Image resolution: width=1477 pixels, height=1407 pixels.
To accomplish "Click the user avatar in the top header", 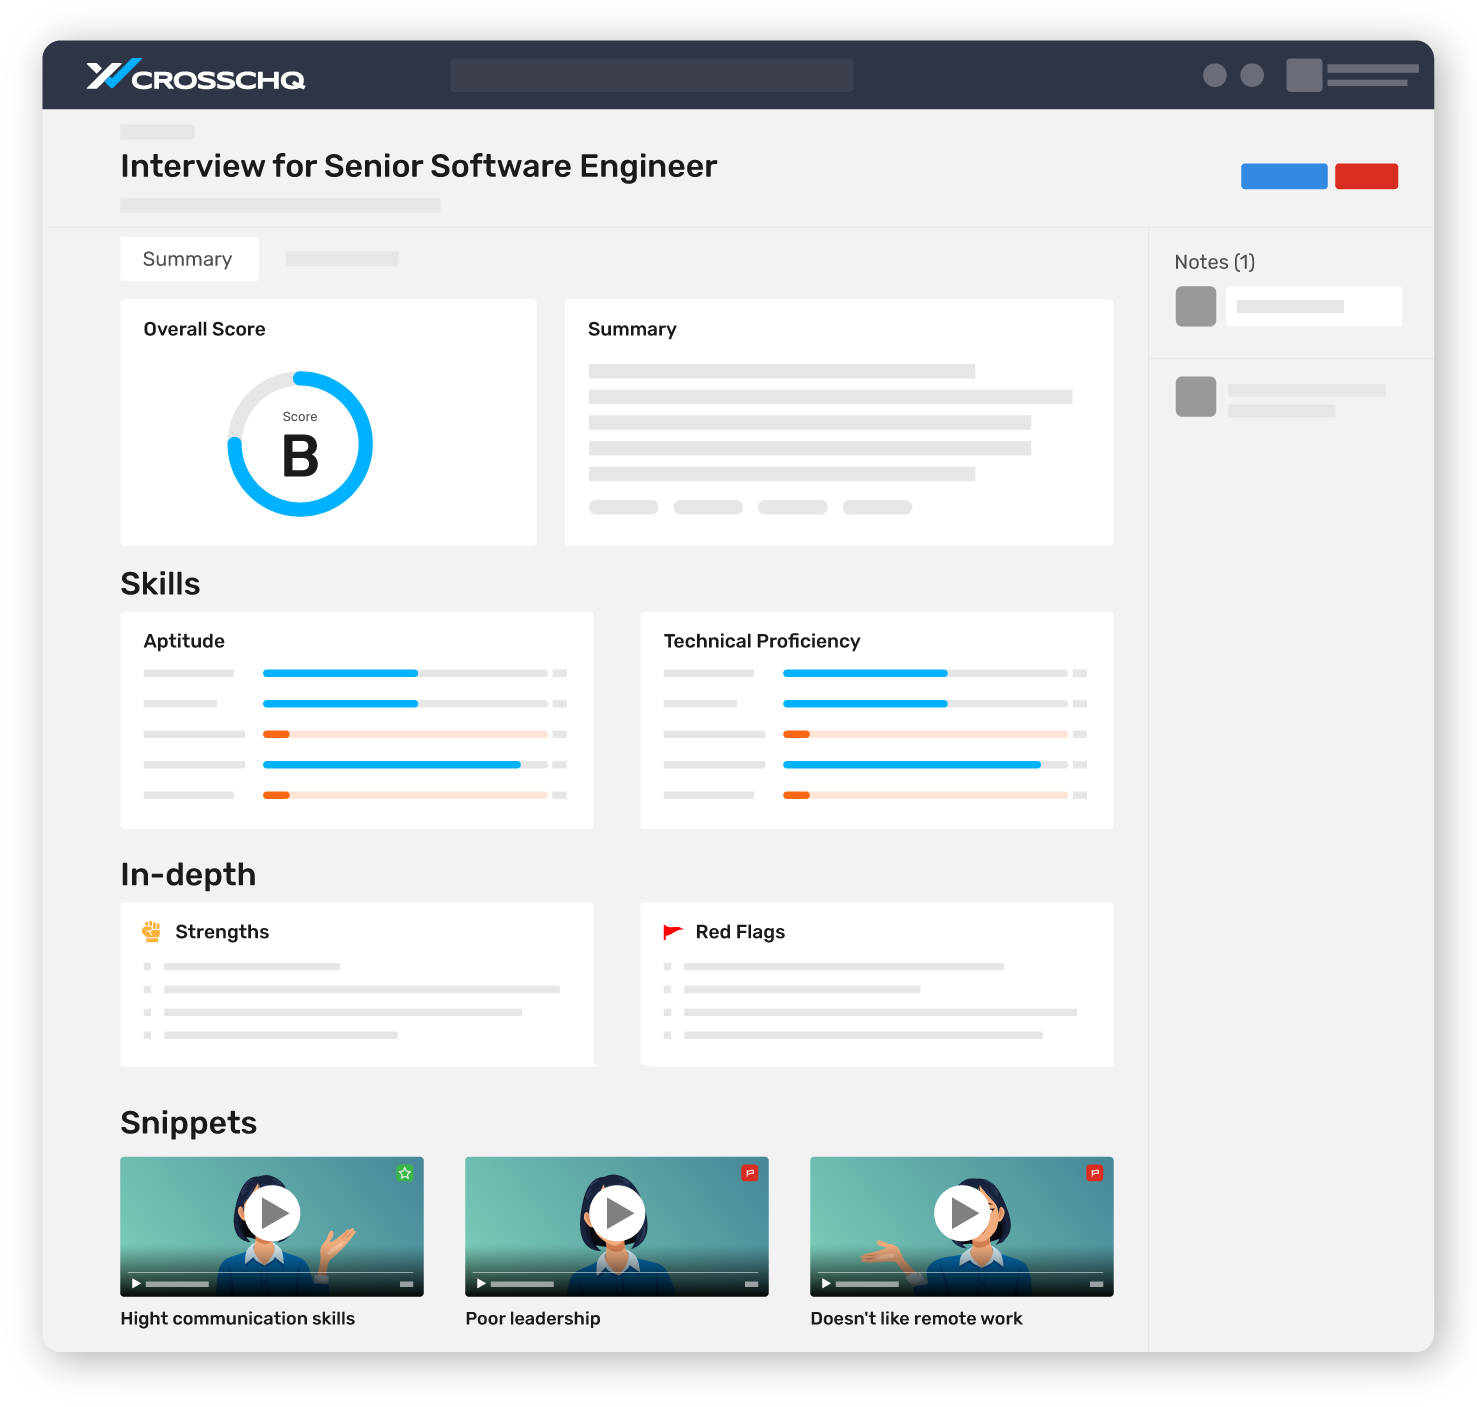I will pos(1304,75).
